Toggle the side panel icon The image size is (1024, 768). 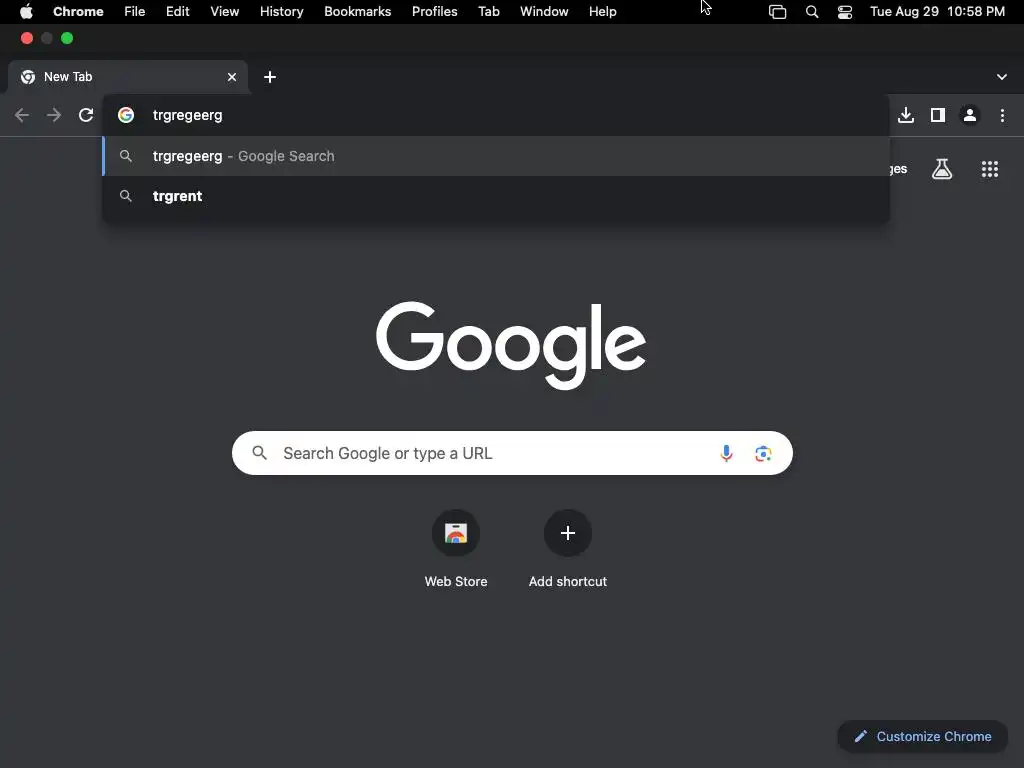938,116
